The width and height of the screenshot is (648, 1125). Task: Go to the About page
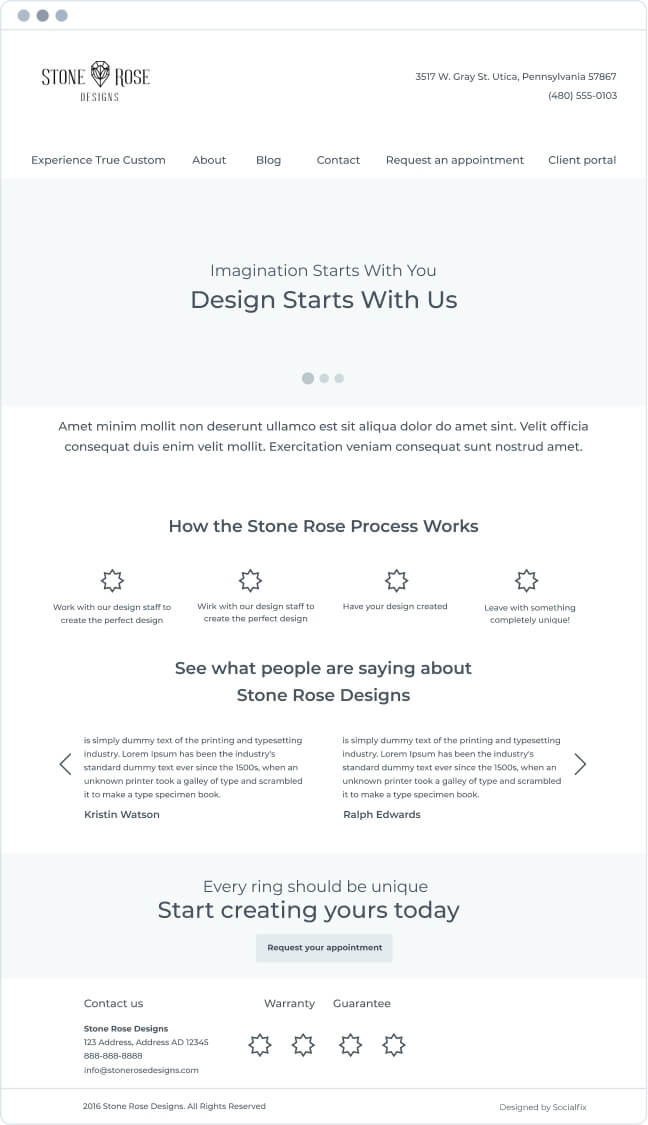coord(209,160)
